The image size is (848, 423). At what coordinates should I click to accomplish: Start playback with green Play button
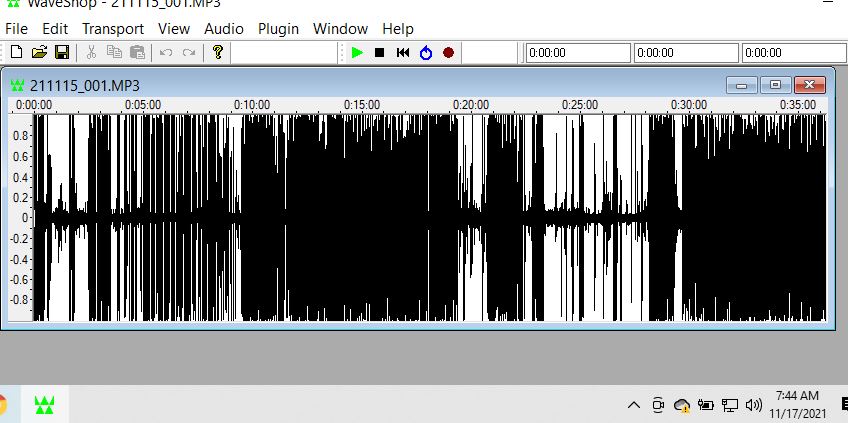[x=357, y=52]
